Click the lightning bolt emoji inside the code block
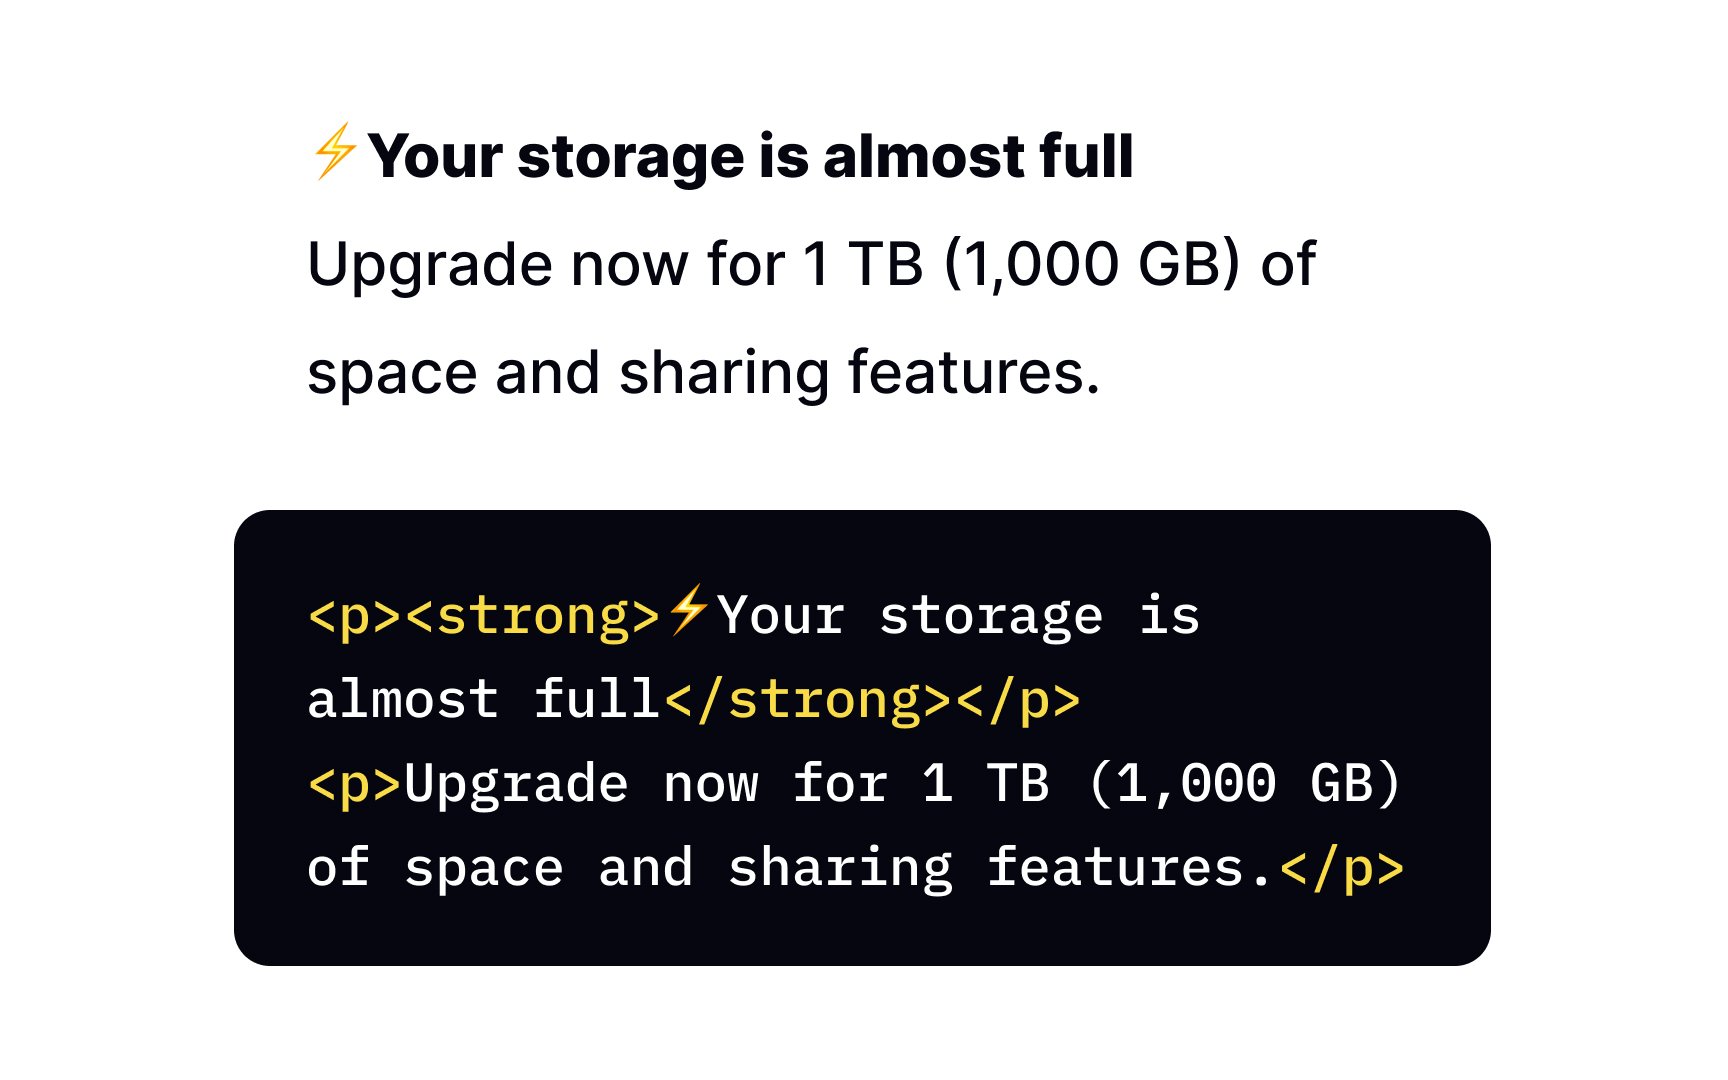 click(688, 610)
